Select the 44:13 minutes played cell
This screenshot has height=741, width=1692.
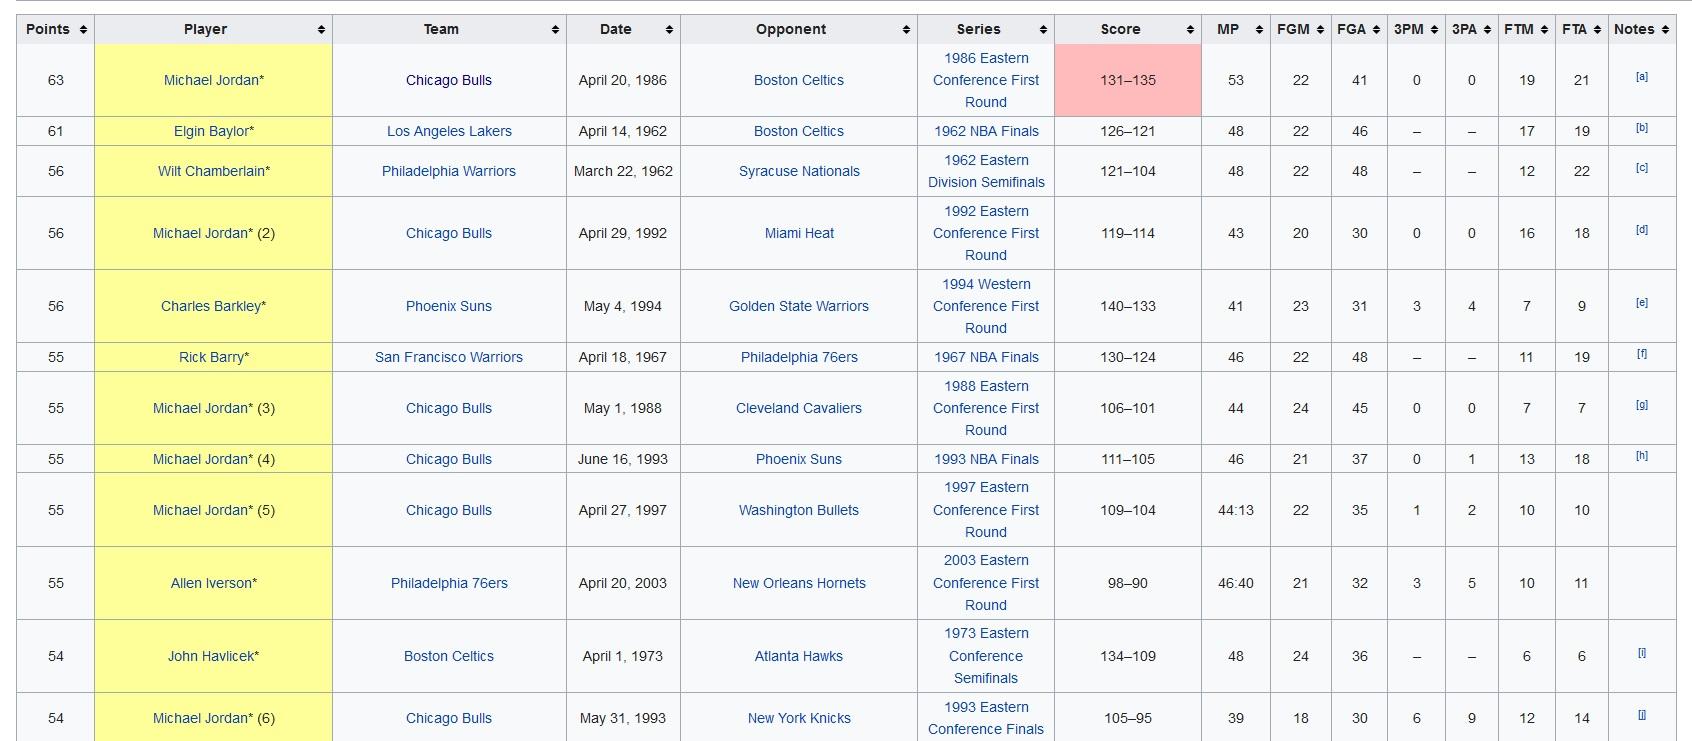pyautogui.click(x=1236, y=510)
